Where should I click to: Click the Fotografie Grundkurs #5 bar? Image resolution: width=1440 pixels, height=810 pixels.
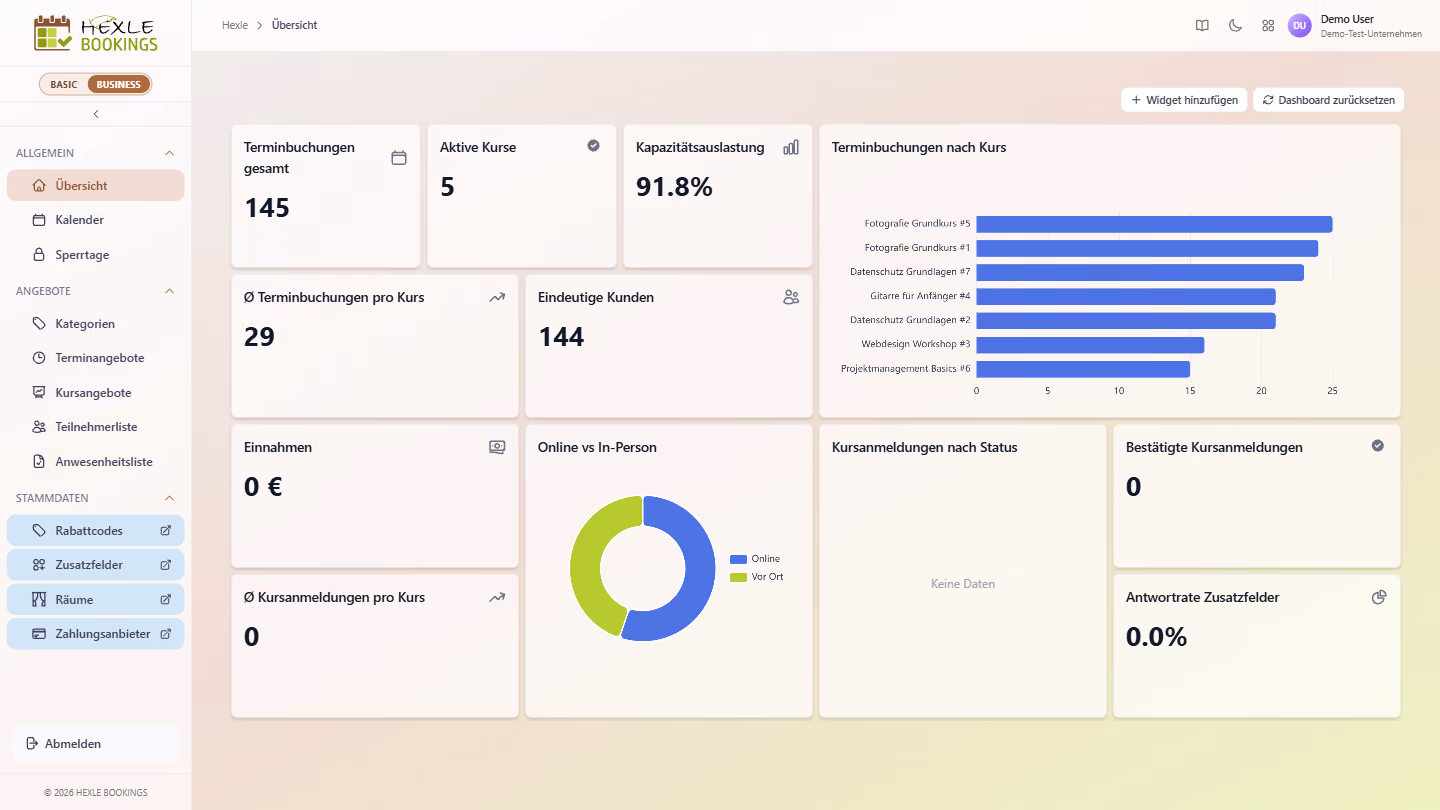pos(1154,224)
